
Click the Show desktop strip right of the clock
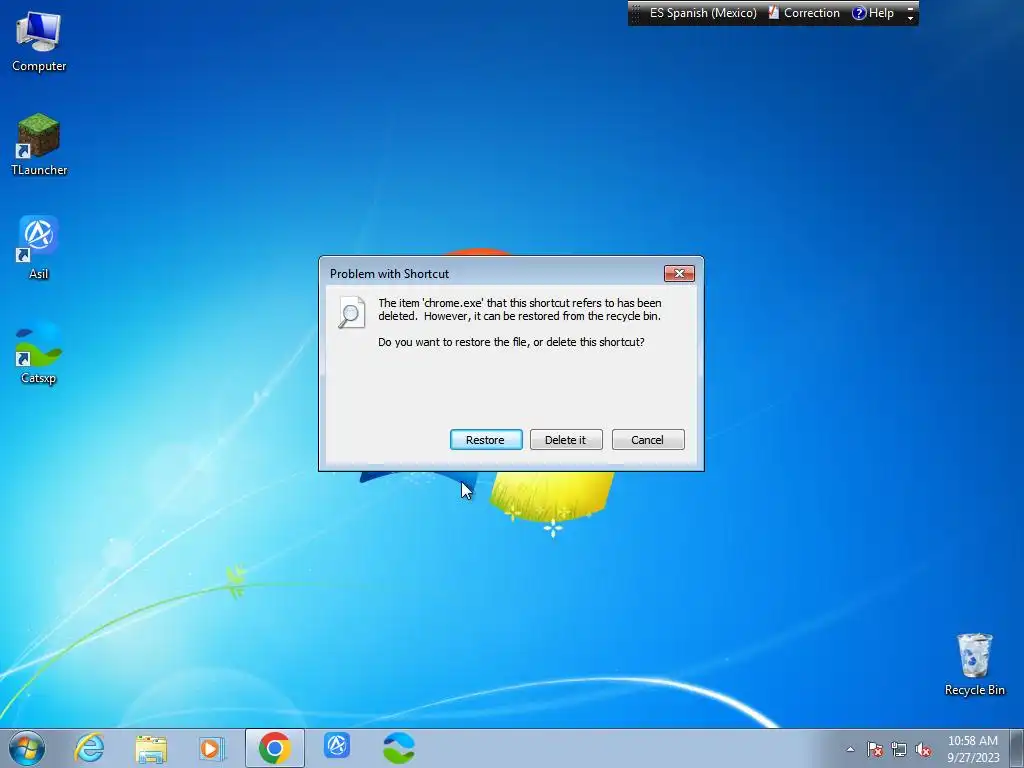pos(1019,748)
